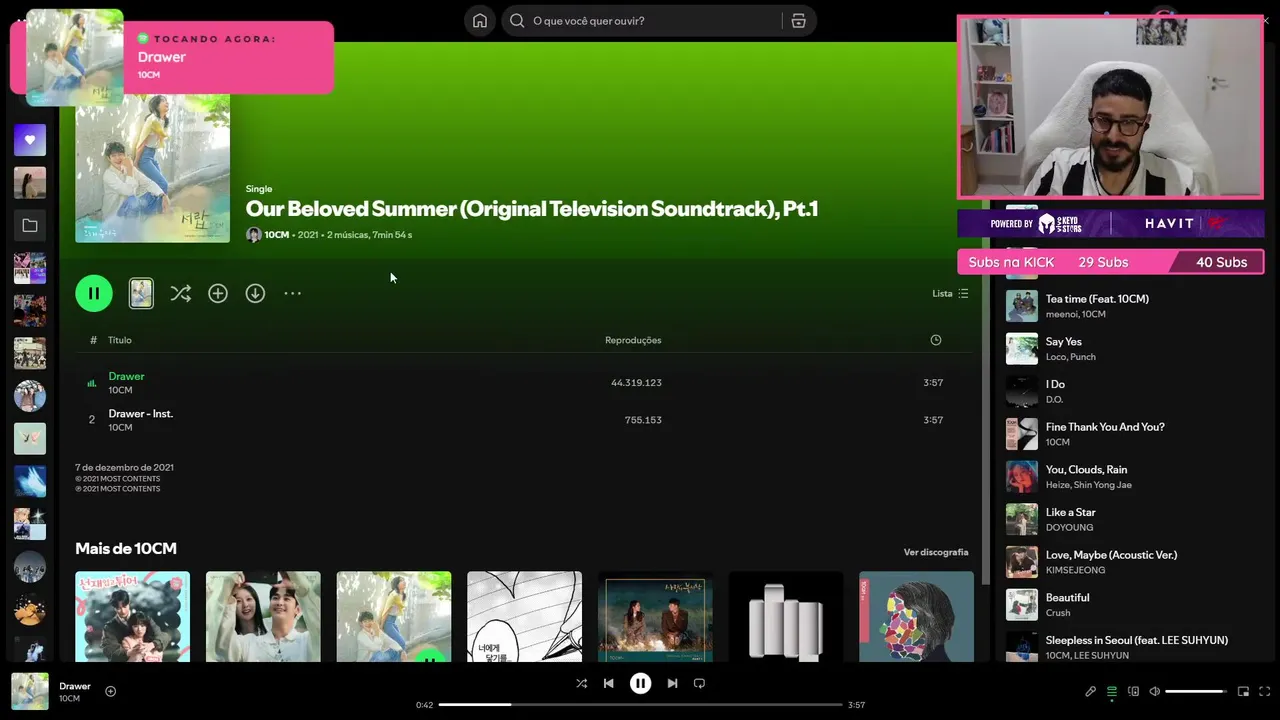Open the Browse icon in search bar

(x=798, y=21)
